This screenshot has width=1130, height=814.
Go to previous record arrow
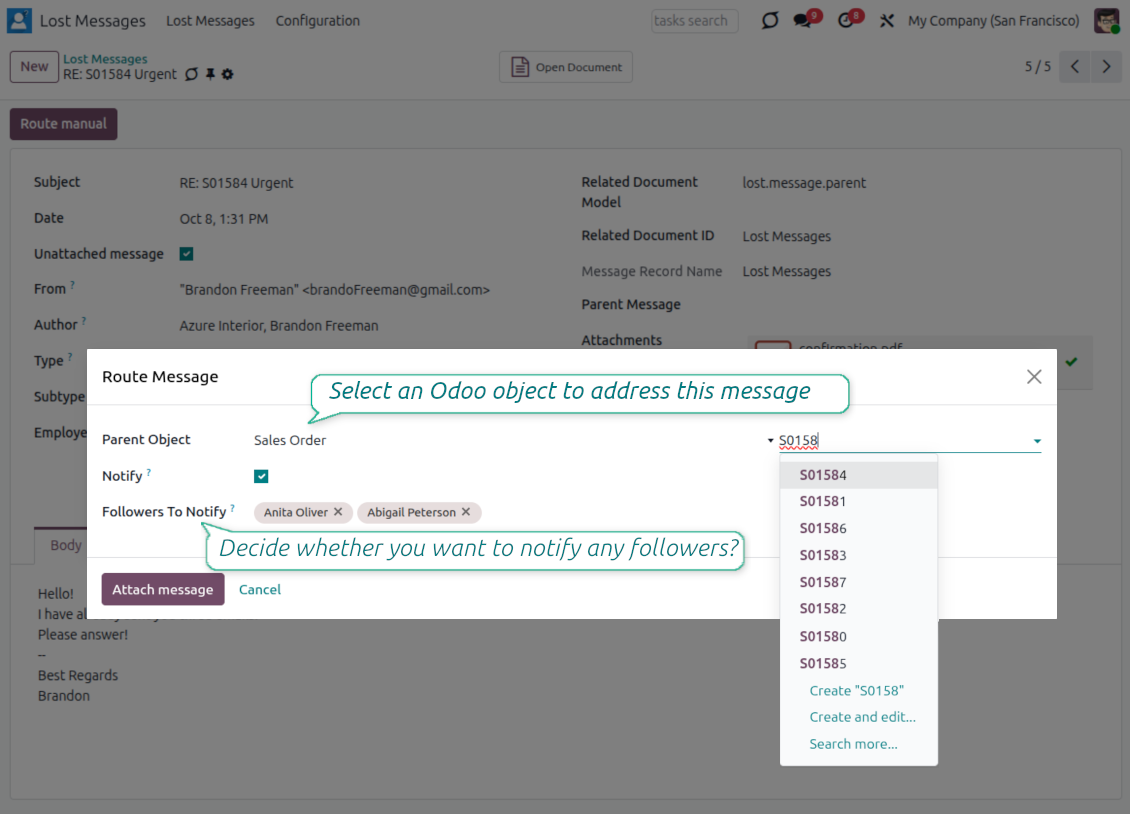1075,67
